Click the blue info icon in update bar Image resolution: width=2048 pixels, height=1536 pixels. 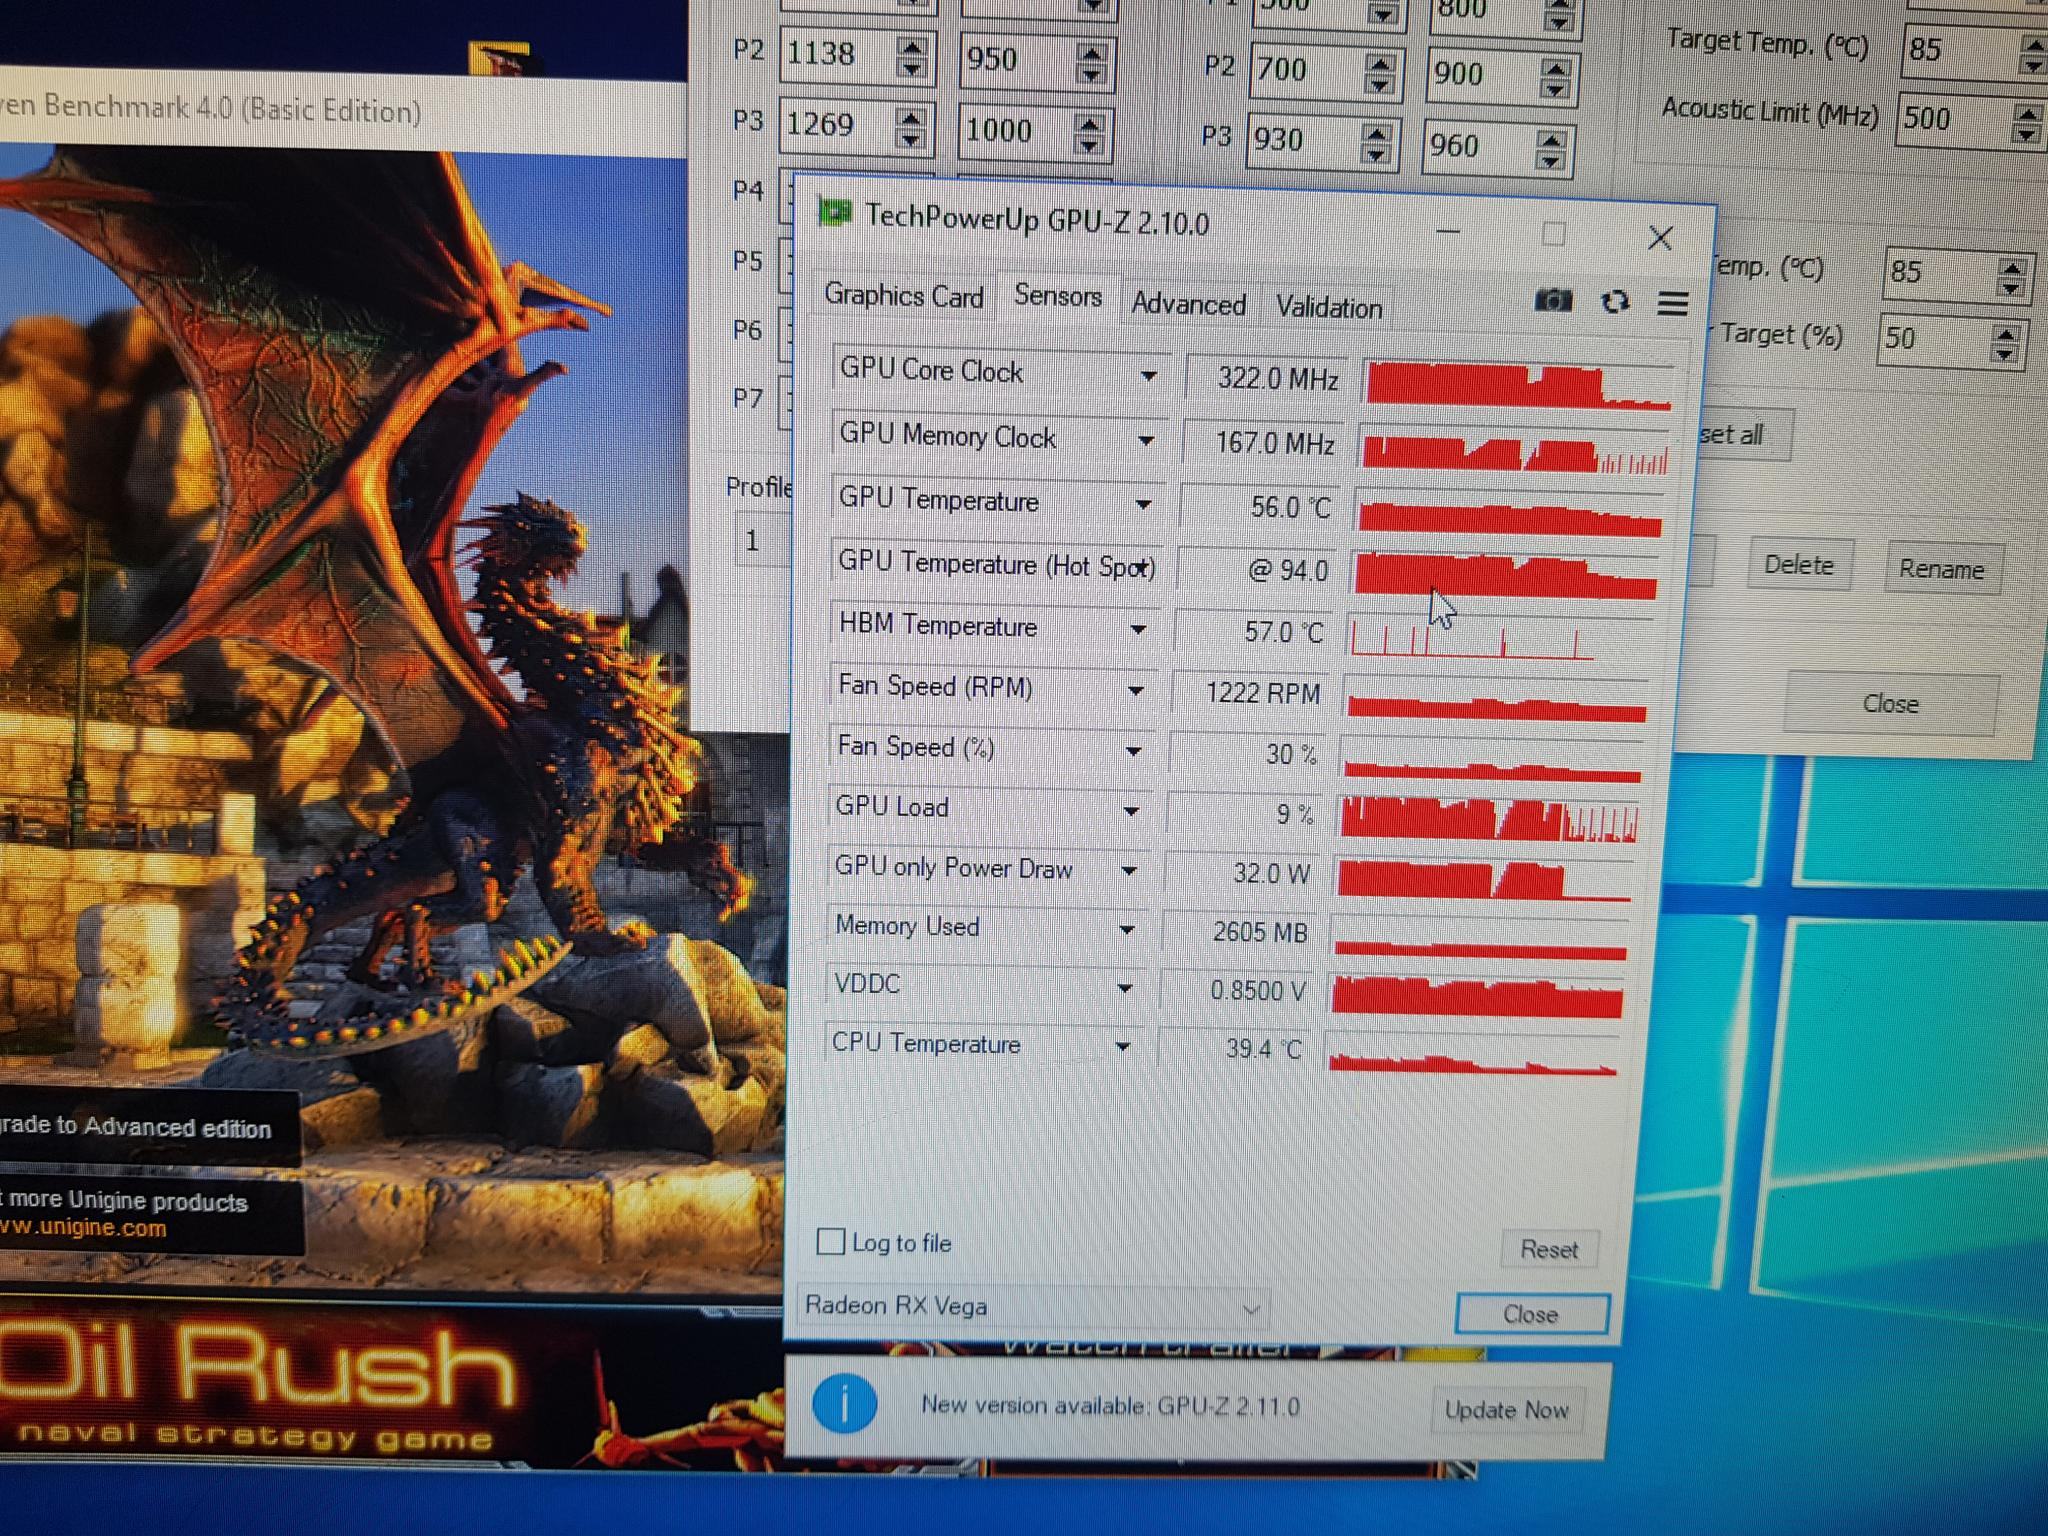tap(845, 1403)
